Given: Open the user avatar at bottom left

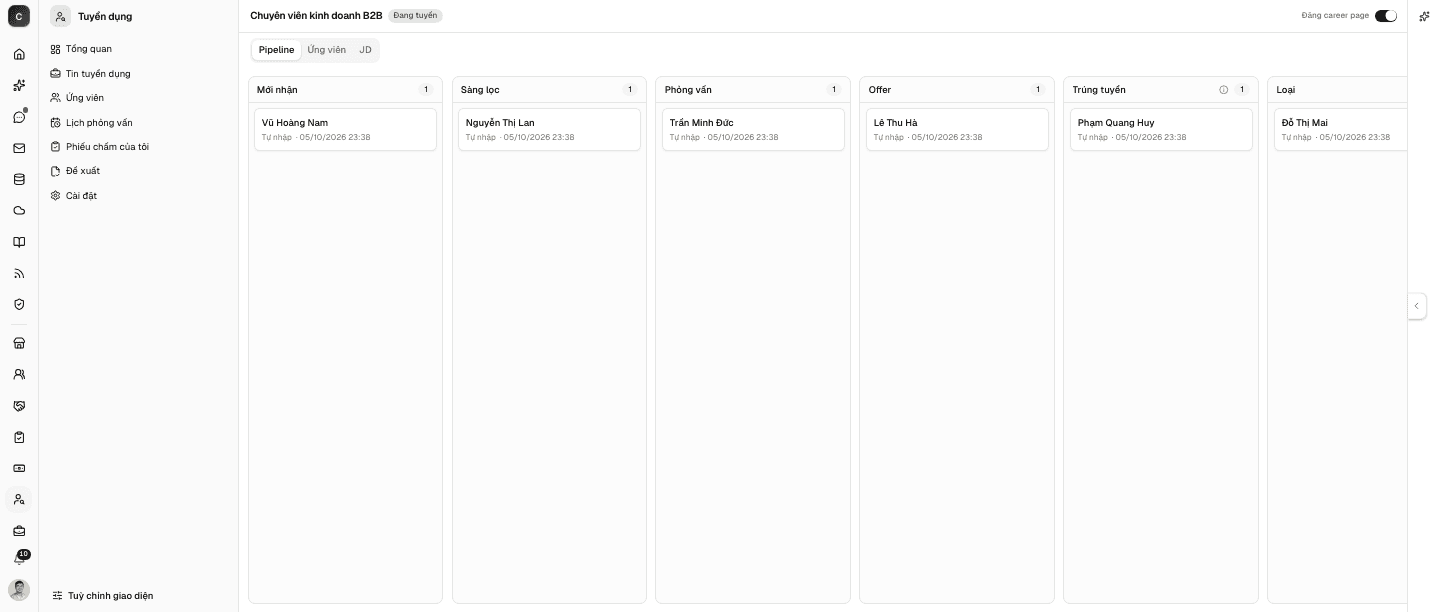Looking at the screenshot, I should tap(19, 590).
